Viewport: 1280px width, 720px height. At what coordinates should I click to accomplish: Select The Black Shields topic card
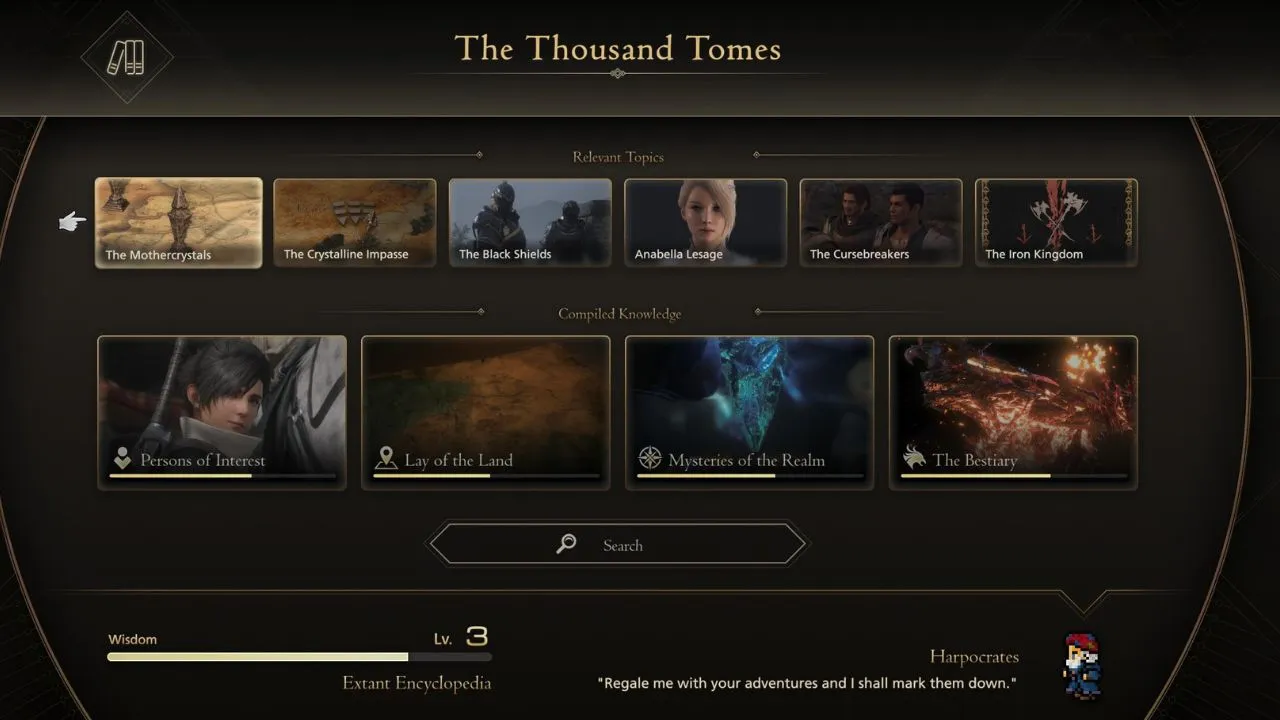530,223
